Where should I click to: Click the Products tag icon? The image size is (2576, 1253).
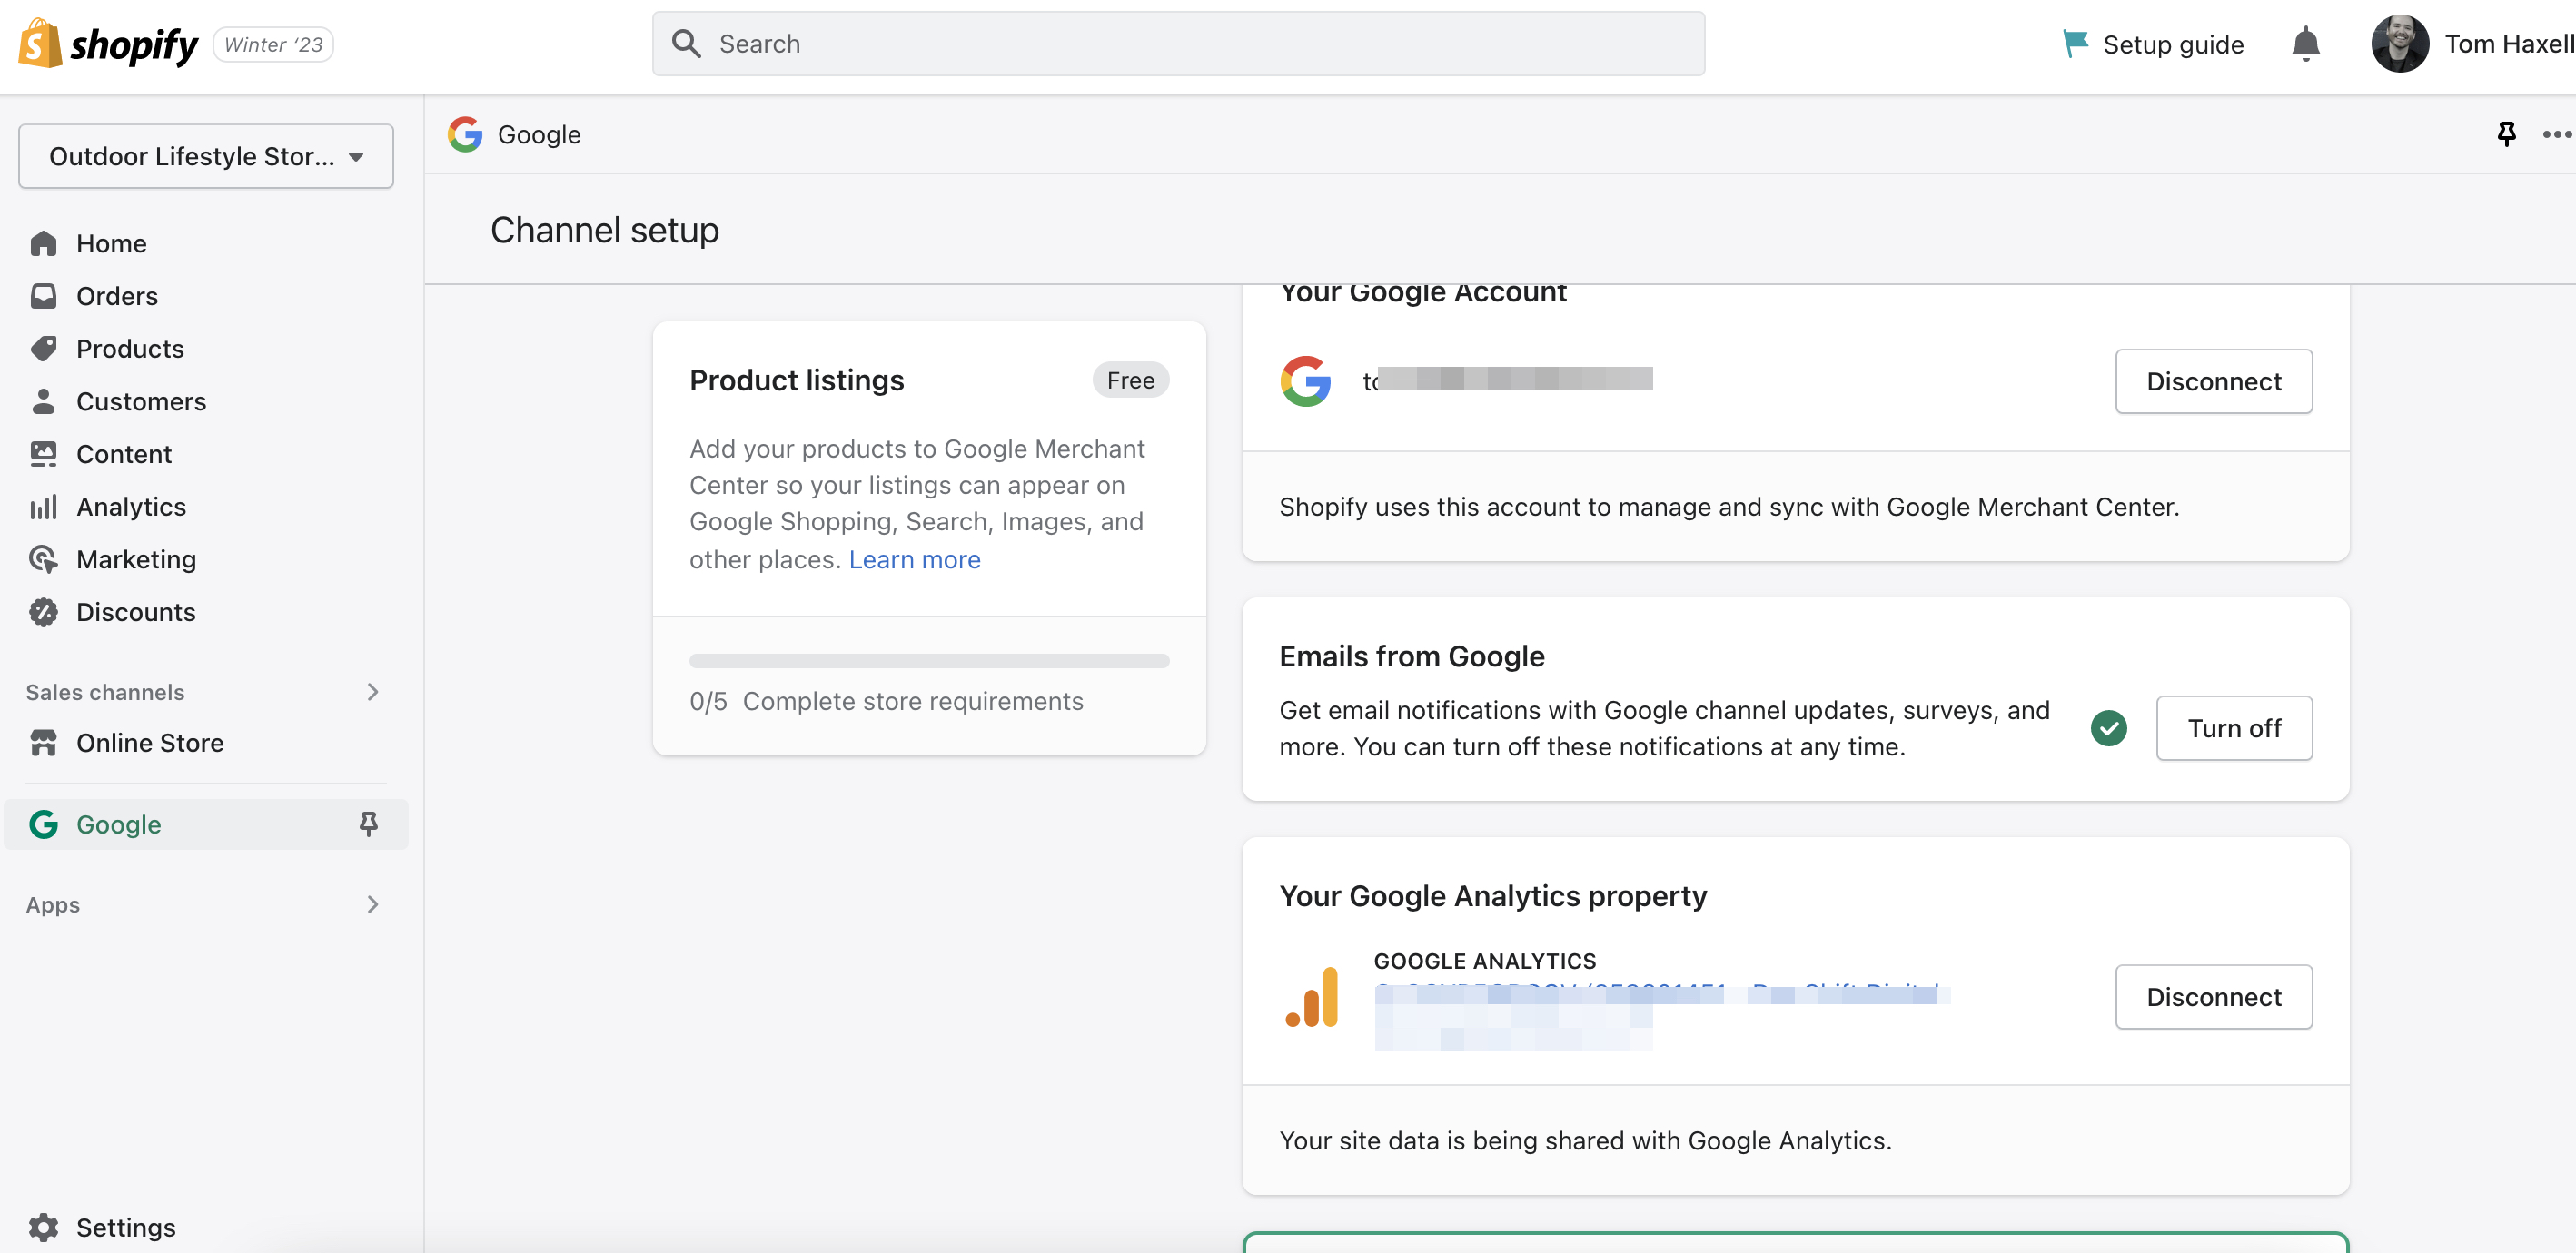[43, 348]
